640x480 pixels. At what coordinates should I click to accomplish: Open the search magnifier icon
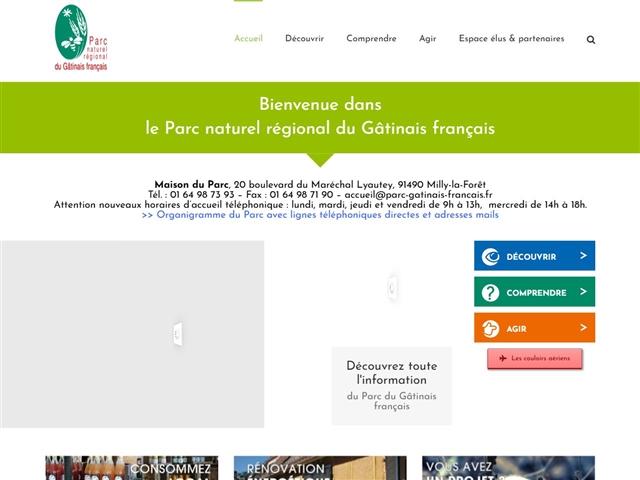click(x=591, y=40)
